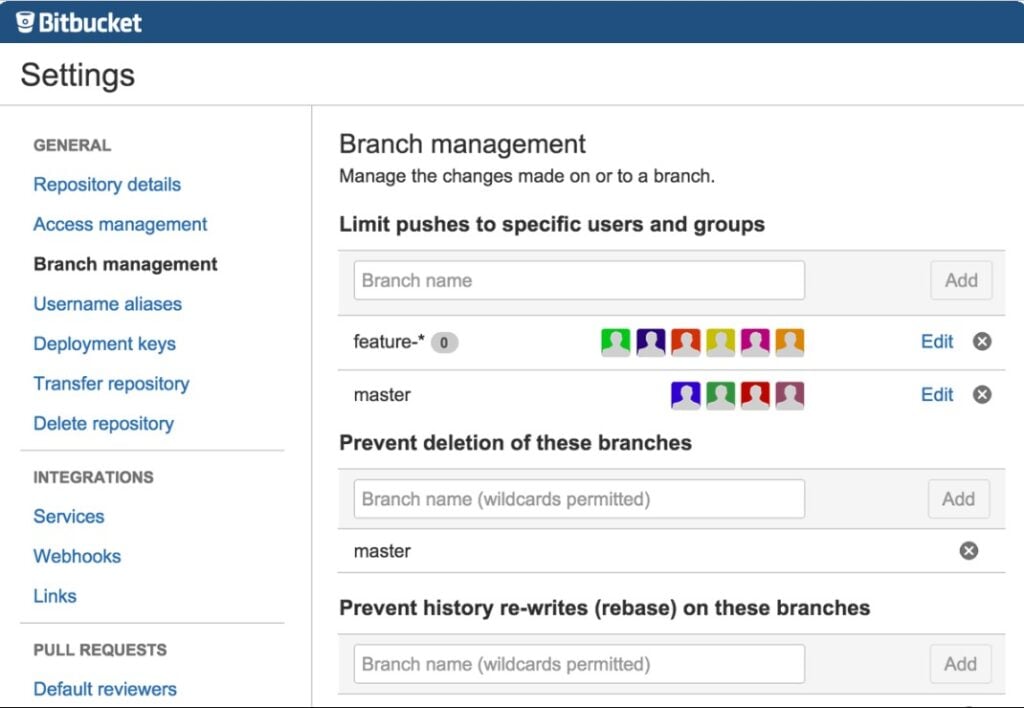Click the Bitbucket logo in the header
Screen dimensions: 1024x708
point(78,22)
